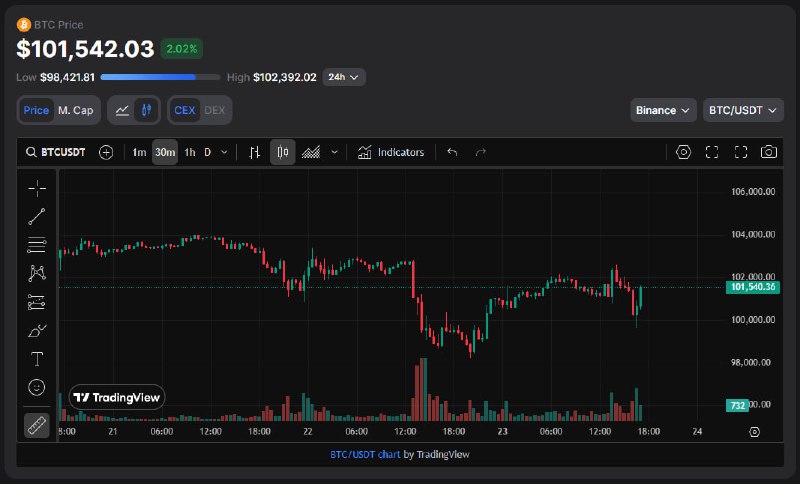
Task: Open time axis settings gear icon
Action: pos(755,432)
